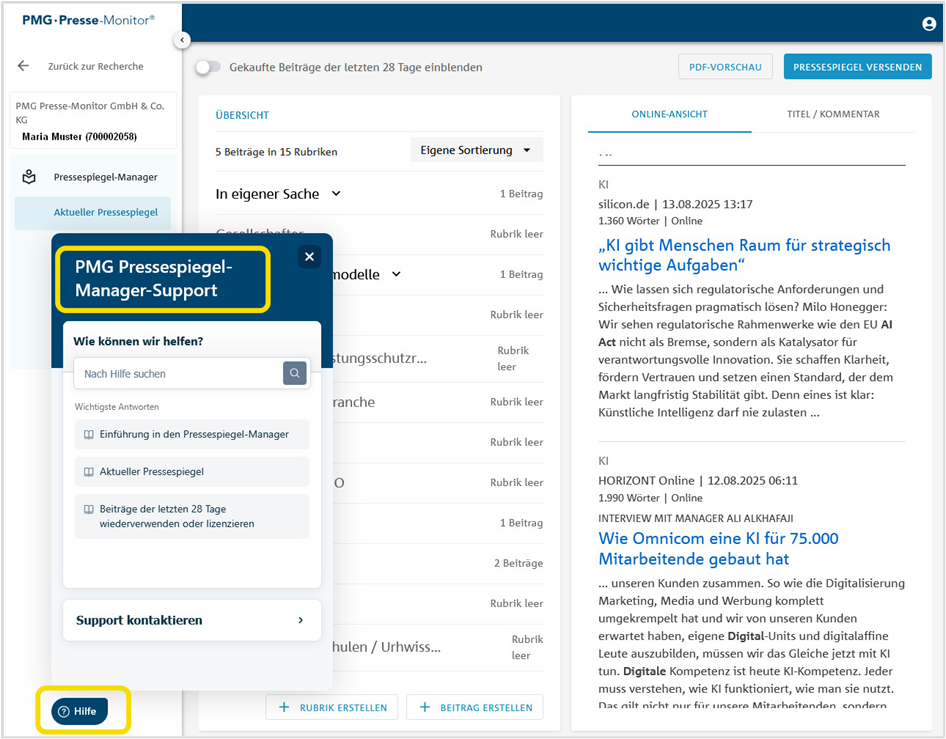Click 'Interview mit Manager Ali Alkhafaji' kicker
Image resolution: width=946 pixels, height=739 pixels.
[696, 518]
